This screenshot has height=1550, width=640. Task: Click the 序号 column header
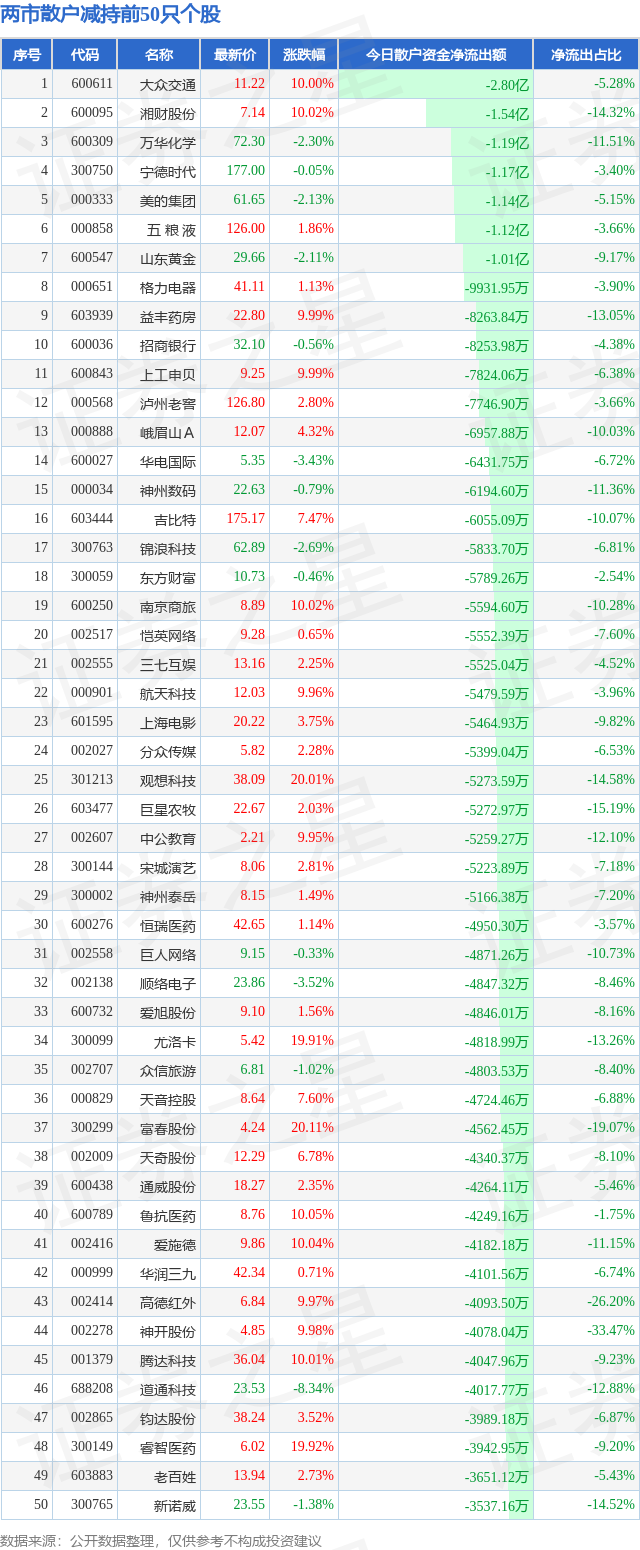point(27,55)
